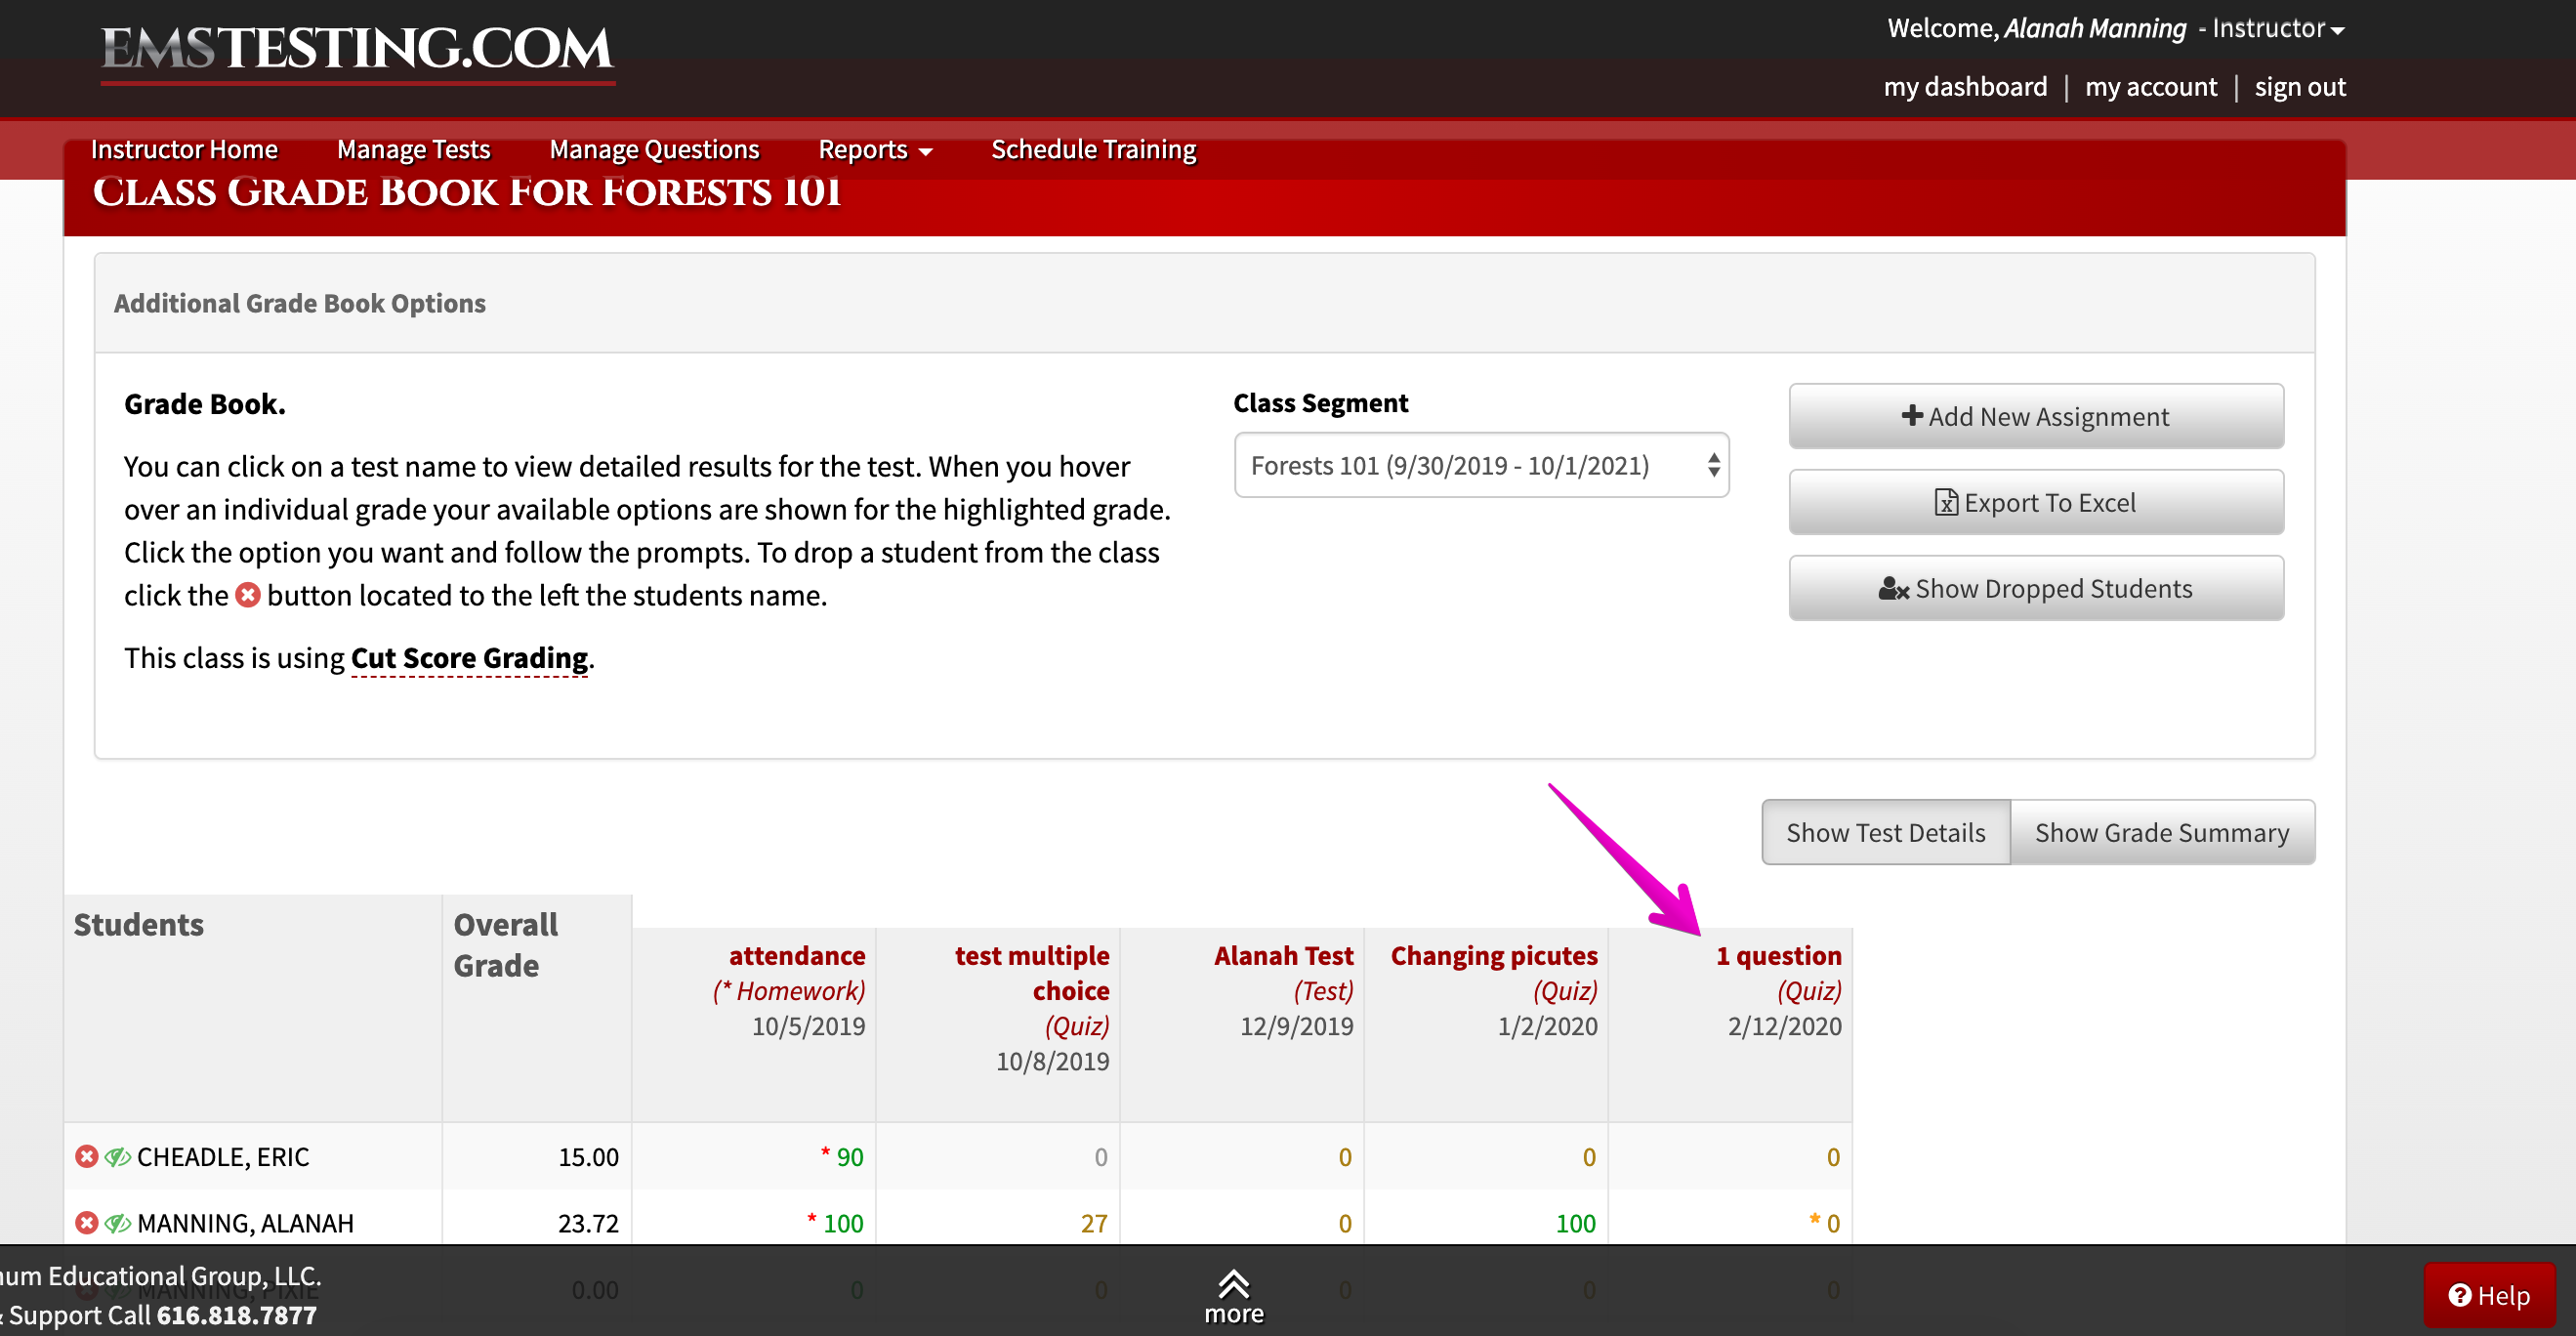Open the attendance homework assignment header
The image size is (2576, 1336).
(796, 956)
